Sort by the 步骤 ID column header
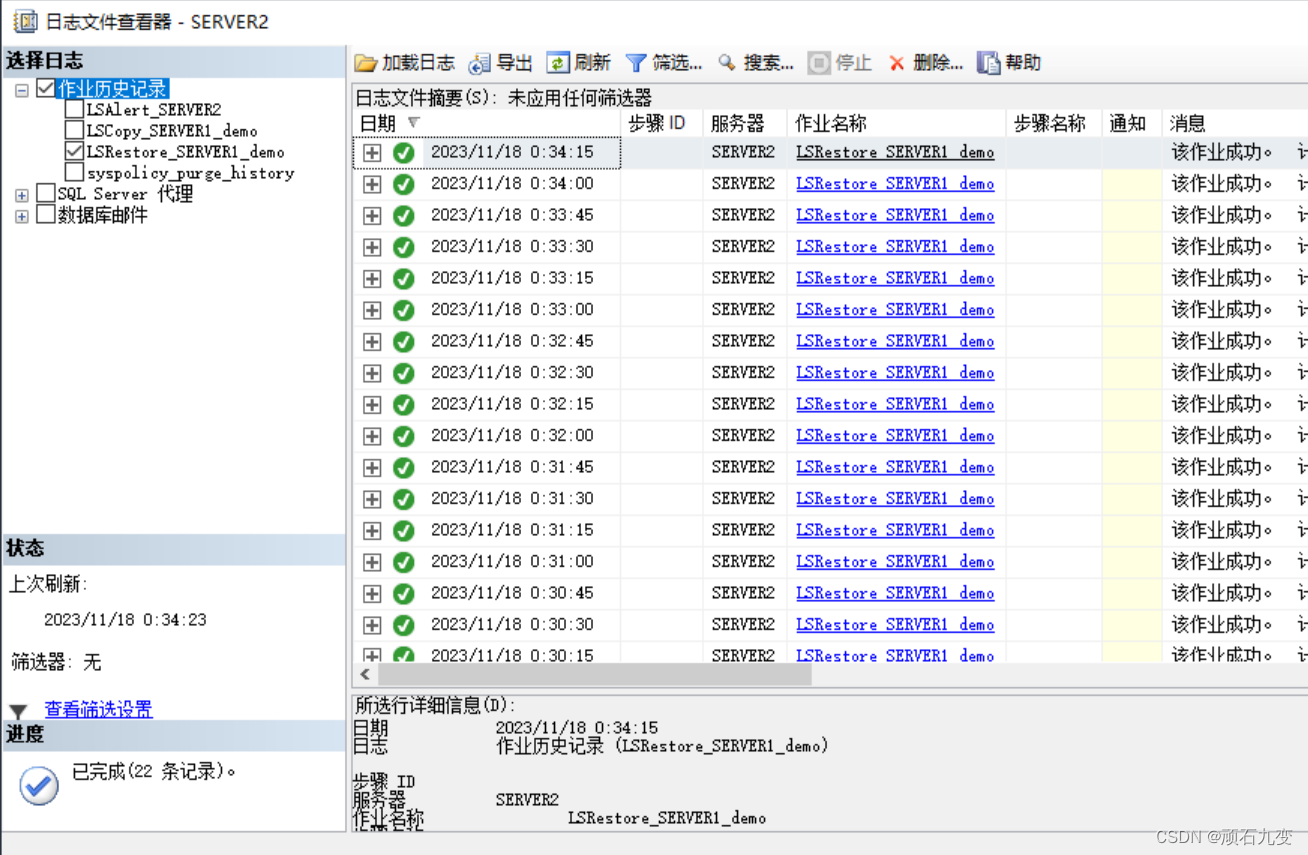 (x=662, y=123)
